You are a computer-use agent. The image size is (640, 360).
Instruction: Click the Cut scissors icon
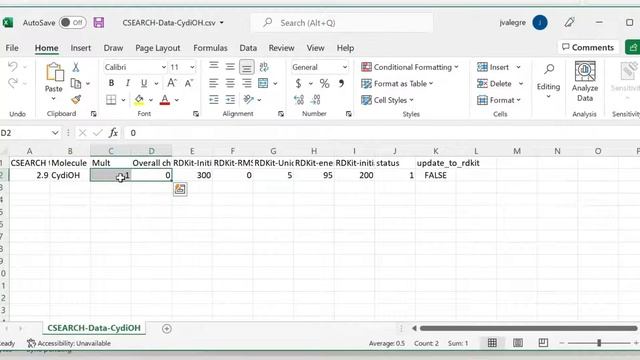pyautogui.click(x=76, y=67)
